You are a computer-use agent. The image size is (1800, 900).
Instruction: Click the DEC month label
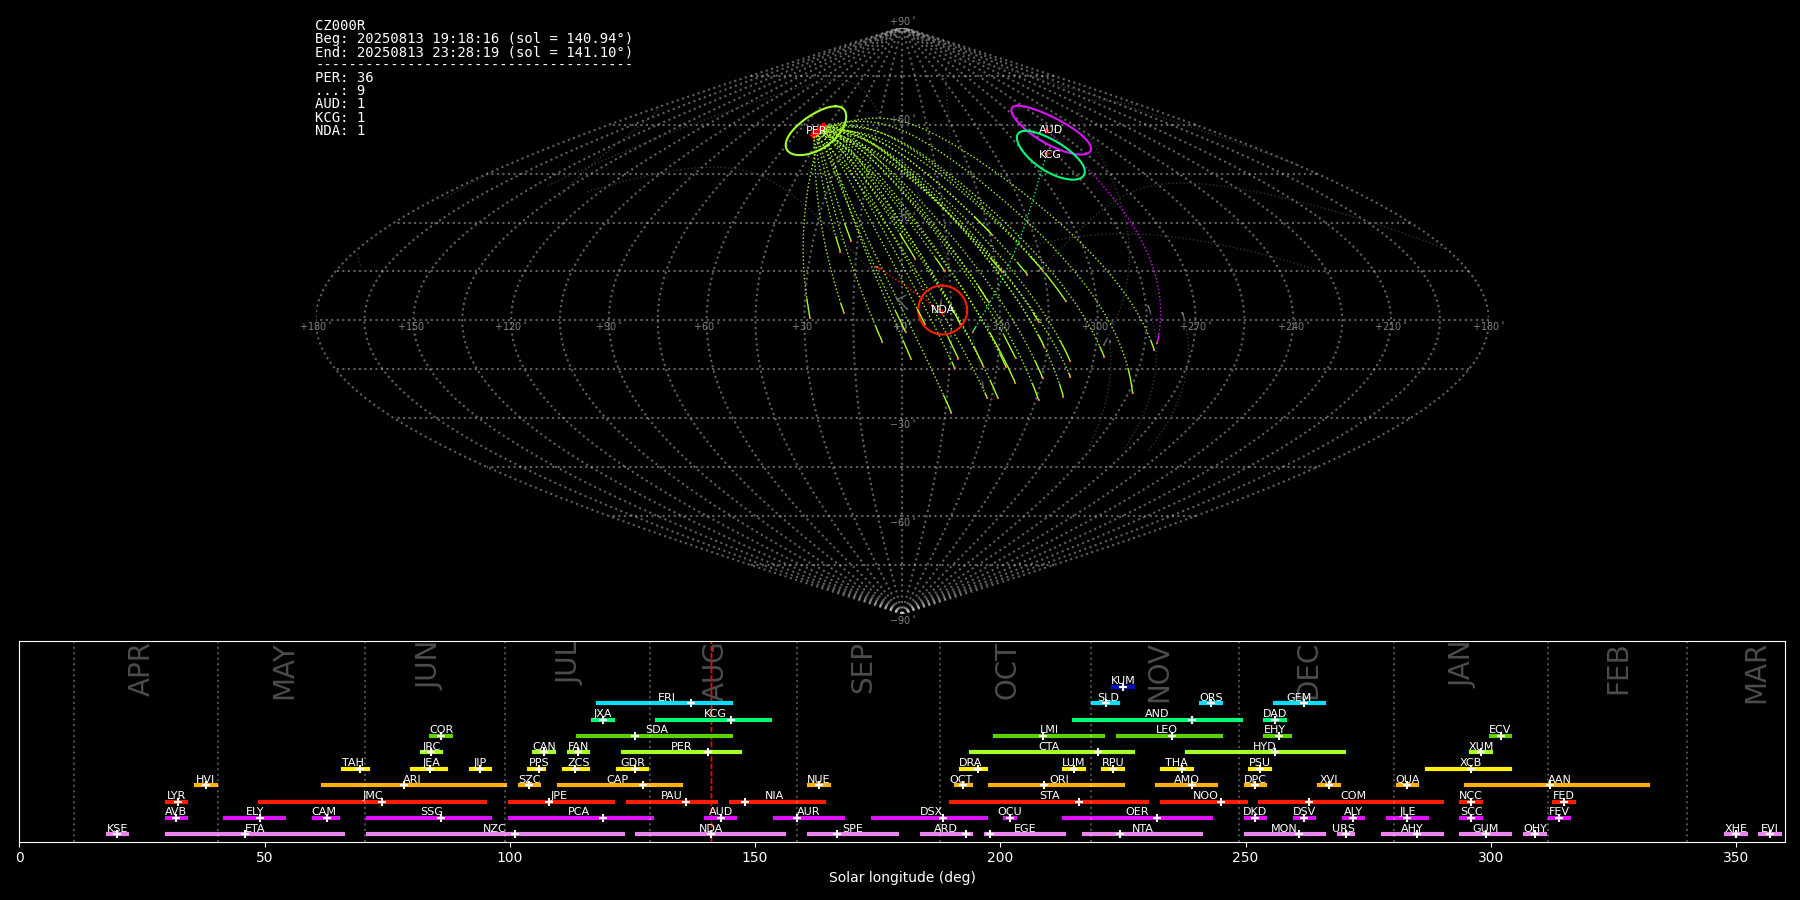pos(1308,672)
